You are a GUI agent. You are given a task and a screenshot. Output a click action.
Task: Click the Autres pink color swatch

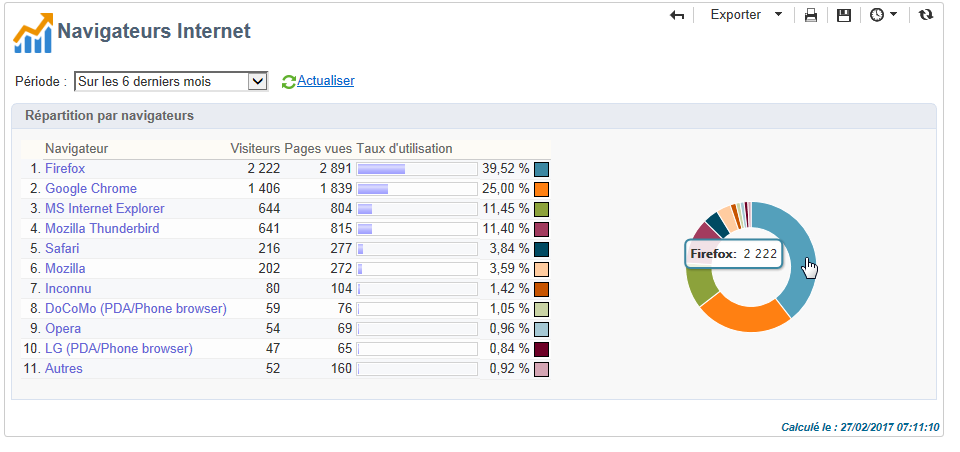[x=541, y=369]
